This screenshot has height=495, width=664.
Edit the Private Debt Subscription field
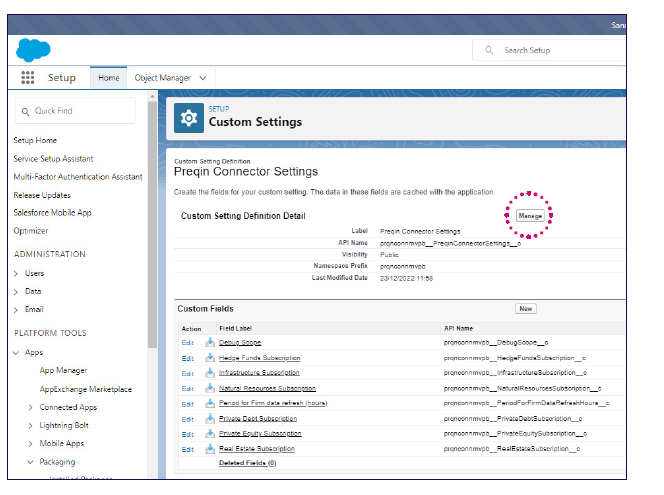pyautogui.click(x=188, y=419)
